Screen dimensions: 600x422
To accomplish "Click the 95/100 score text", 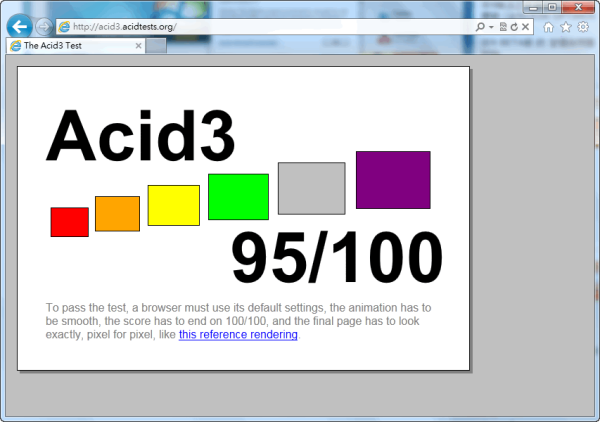I will coord(337,259).
